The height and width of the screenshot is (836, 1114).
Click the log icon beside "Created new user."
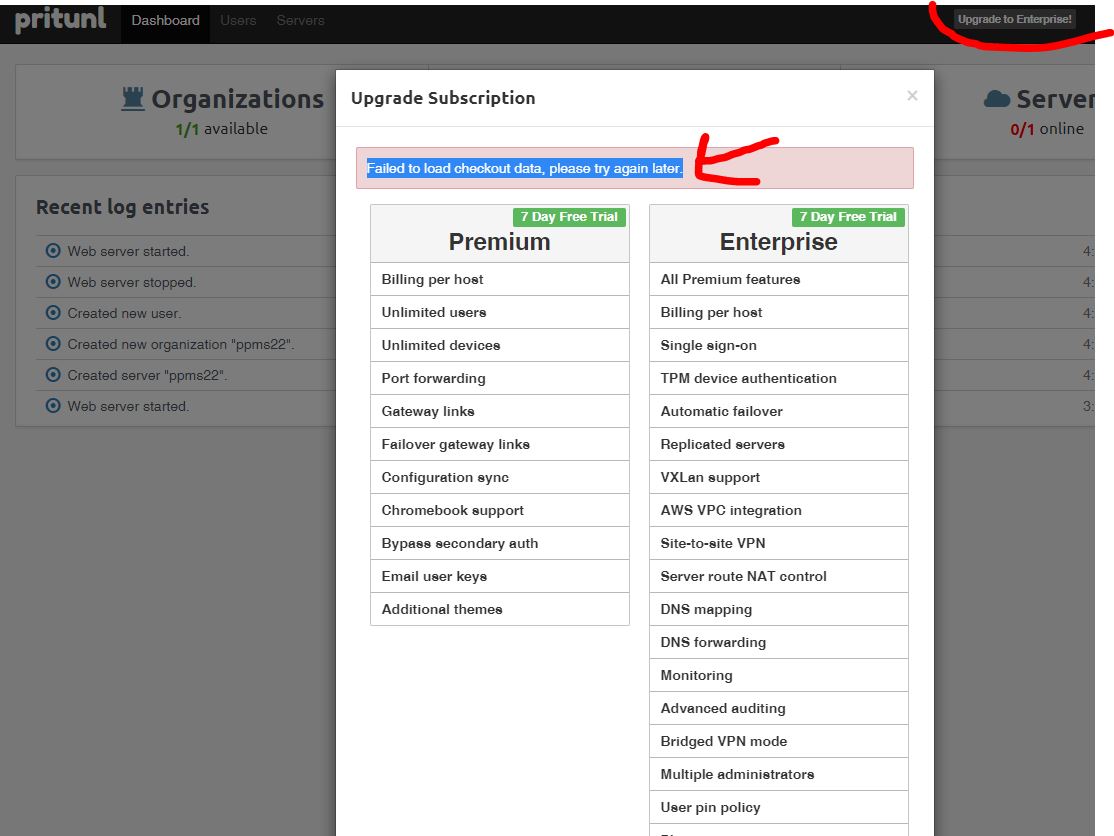pos(53,313)
